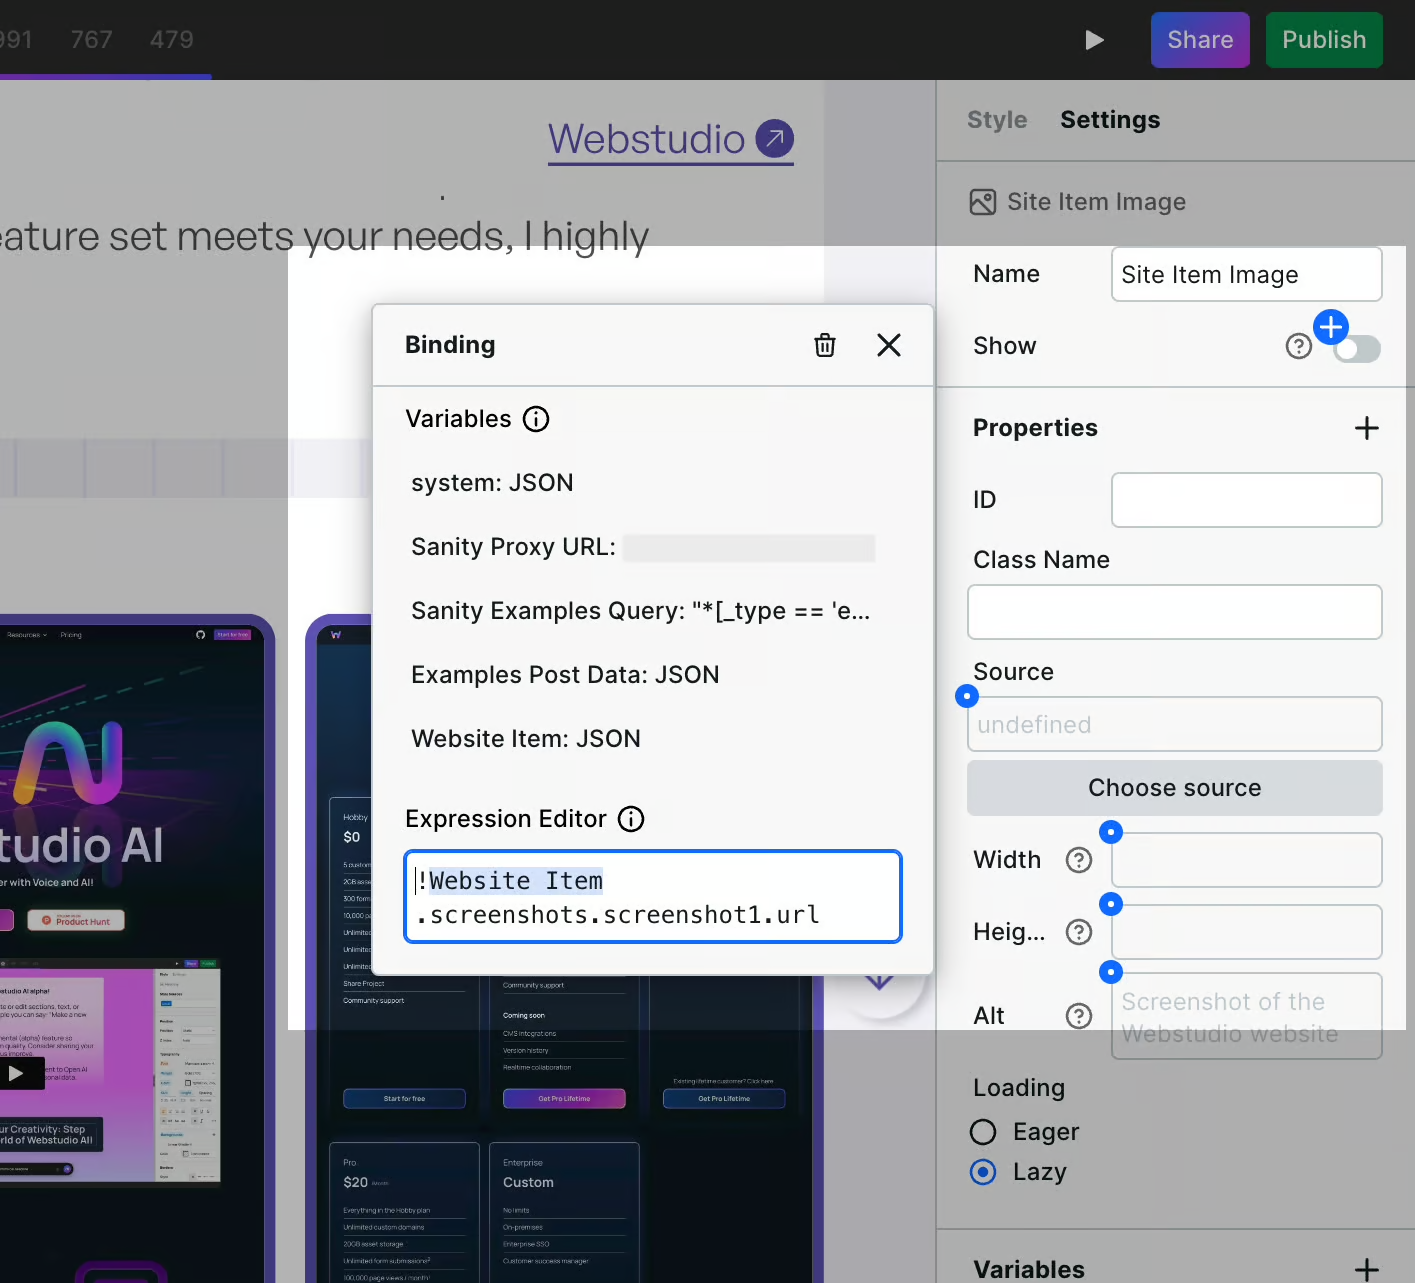1415x1283 pixels.
Task: Close the Binding dialog
Action: click(888, 344)
